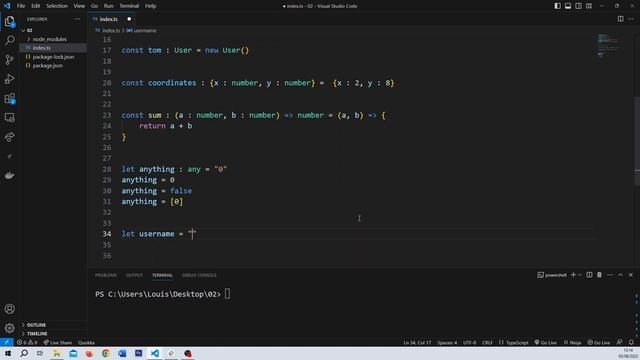The image size is (640, 360).
Task: Click Live Share in the status bar
Action: point(58,342)
